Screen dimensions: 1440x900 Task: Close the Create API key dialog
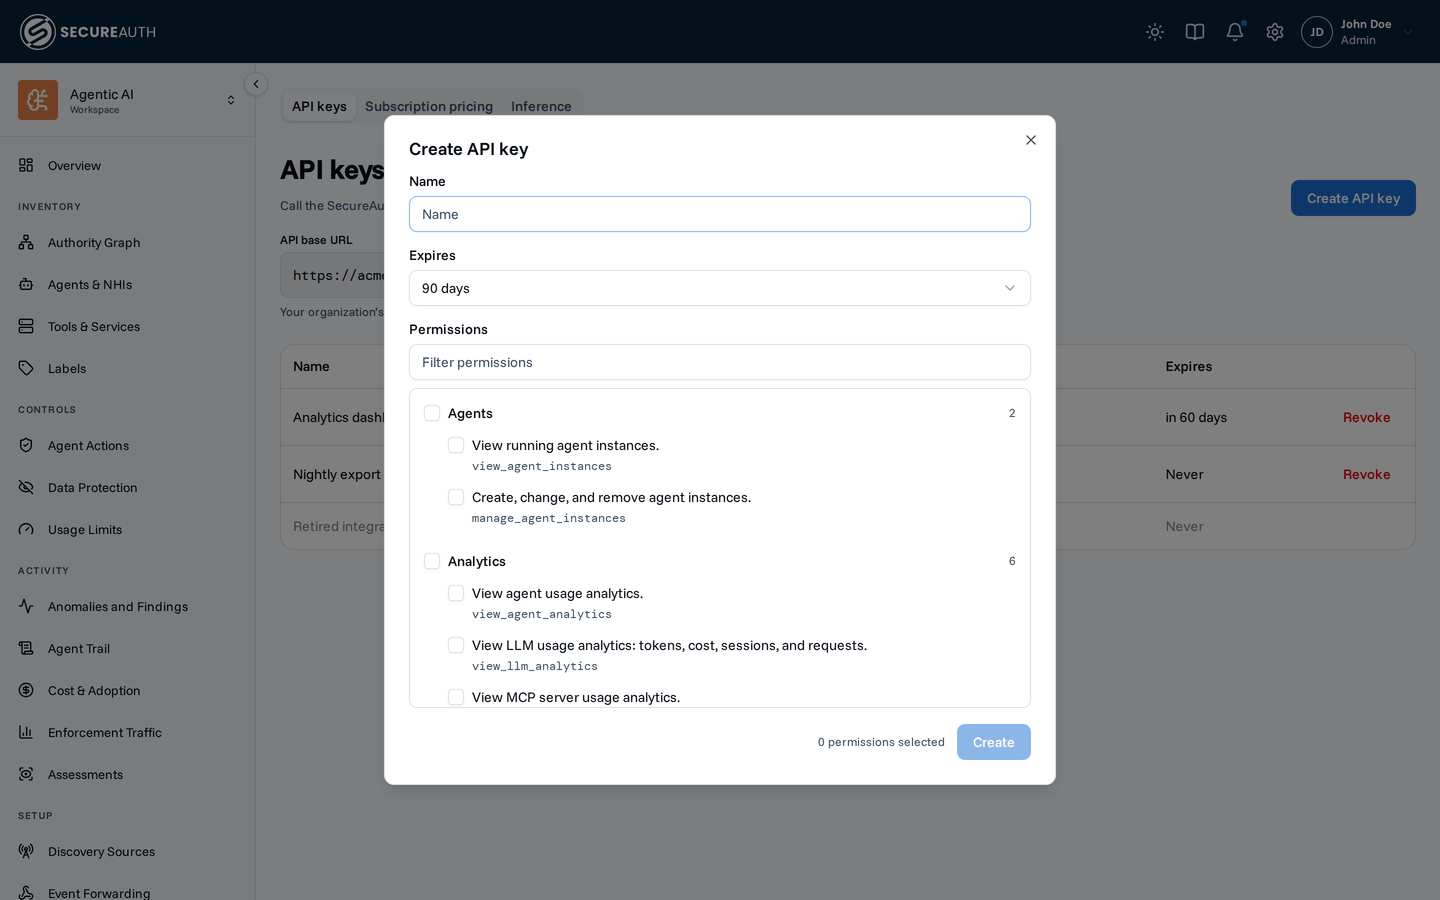1031,140
